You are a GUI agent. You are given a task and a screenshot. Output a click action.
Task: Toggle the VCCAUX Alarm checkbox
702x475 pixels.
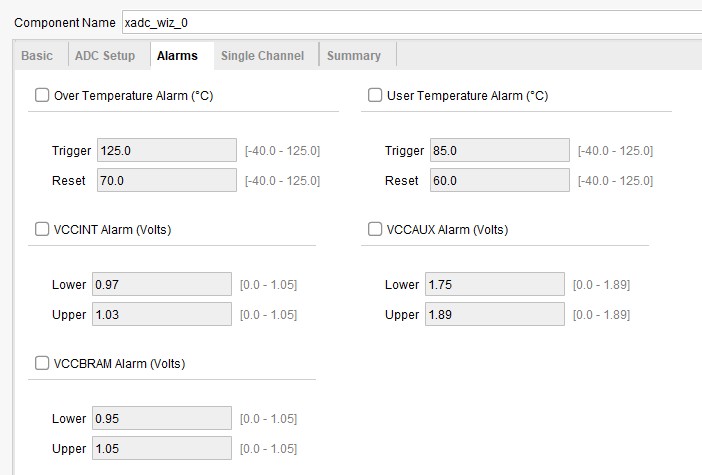point(375,229)
